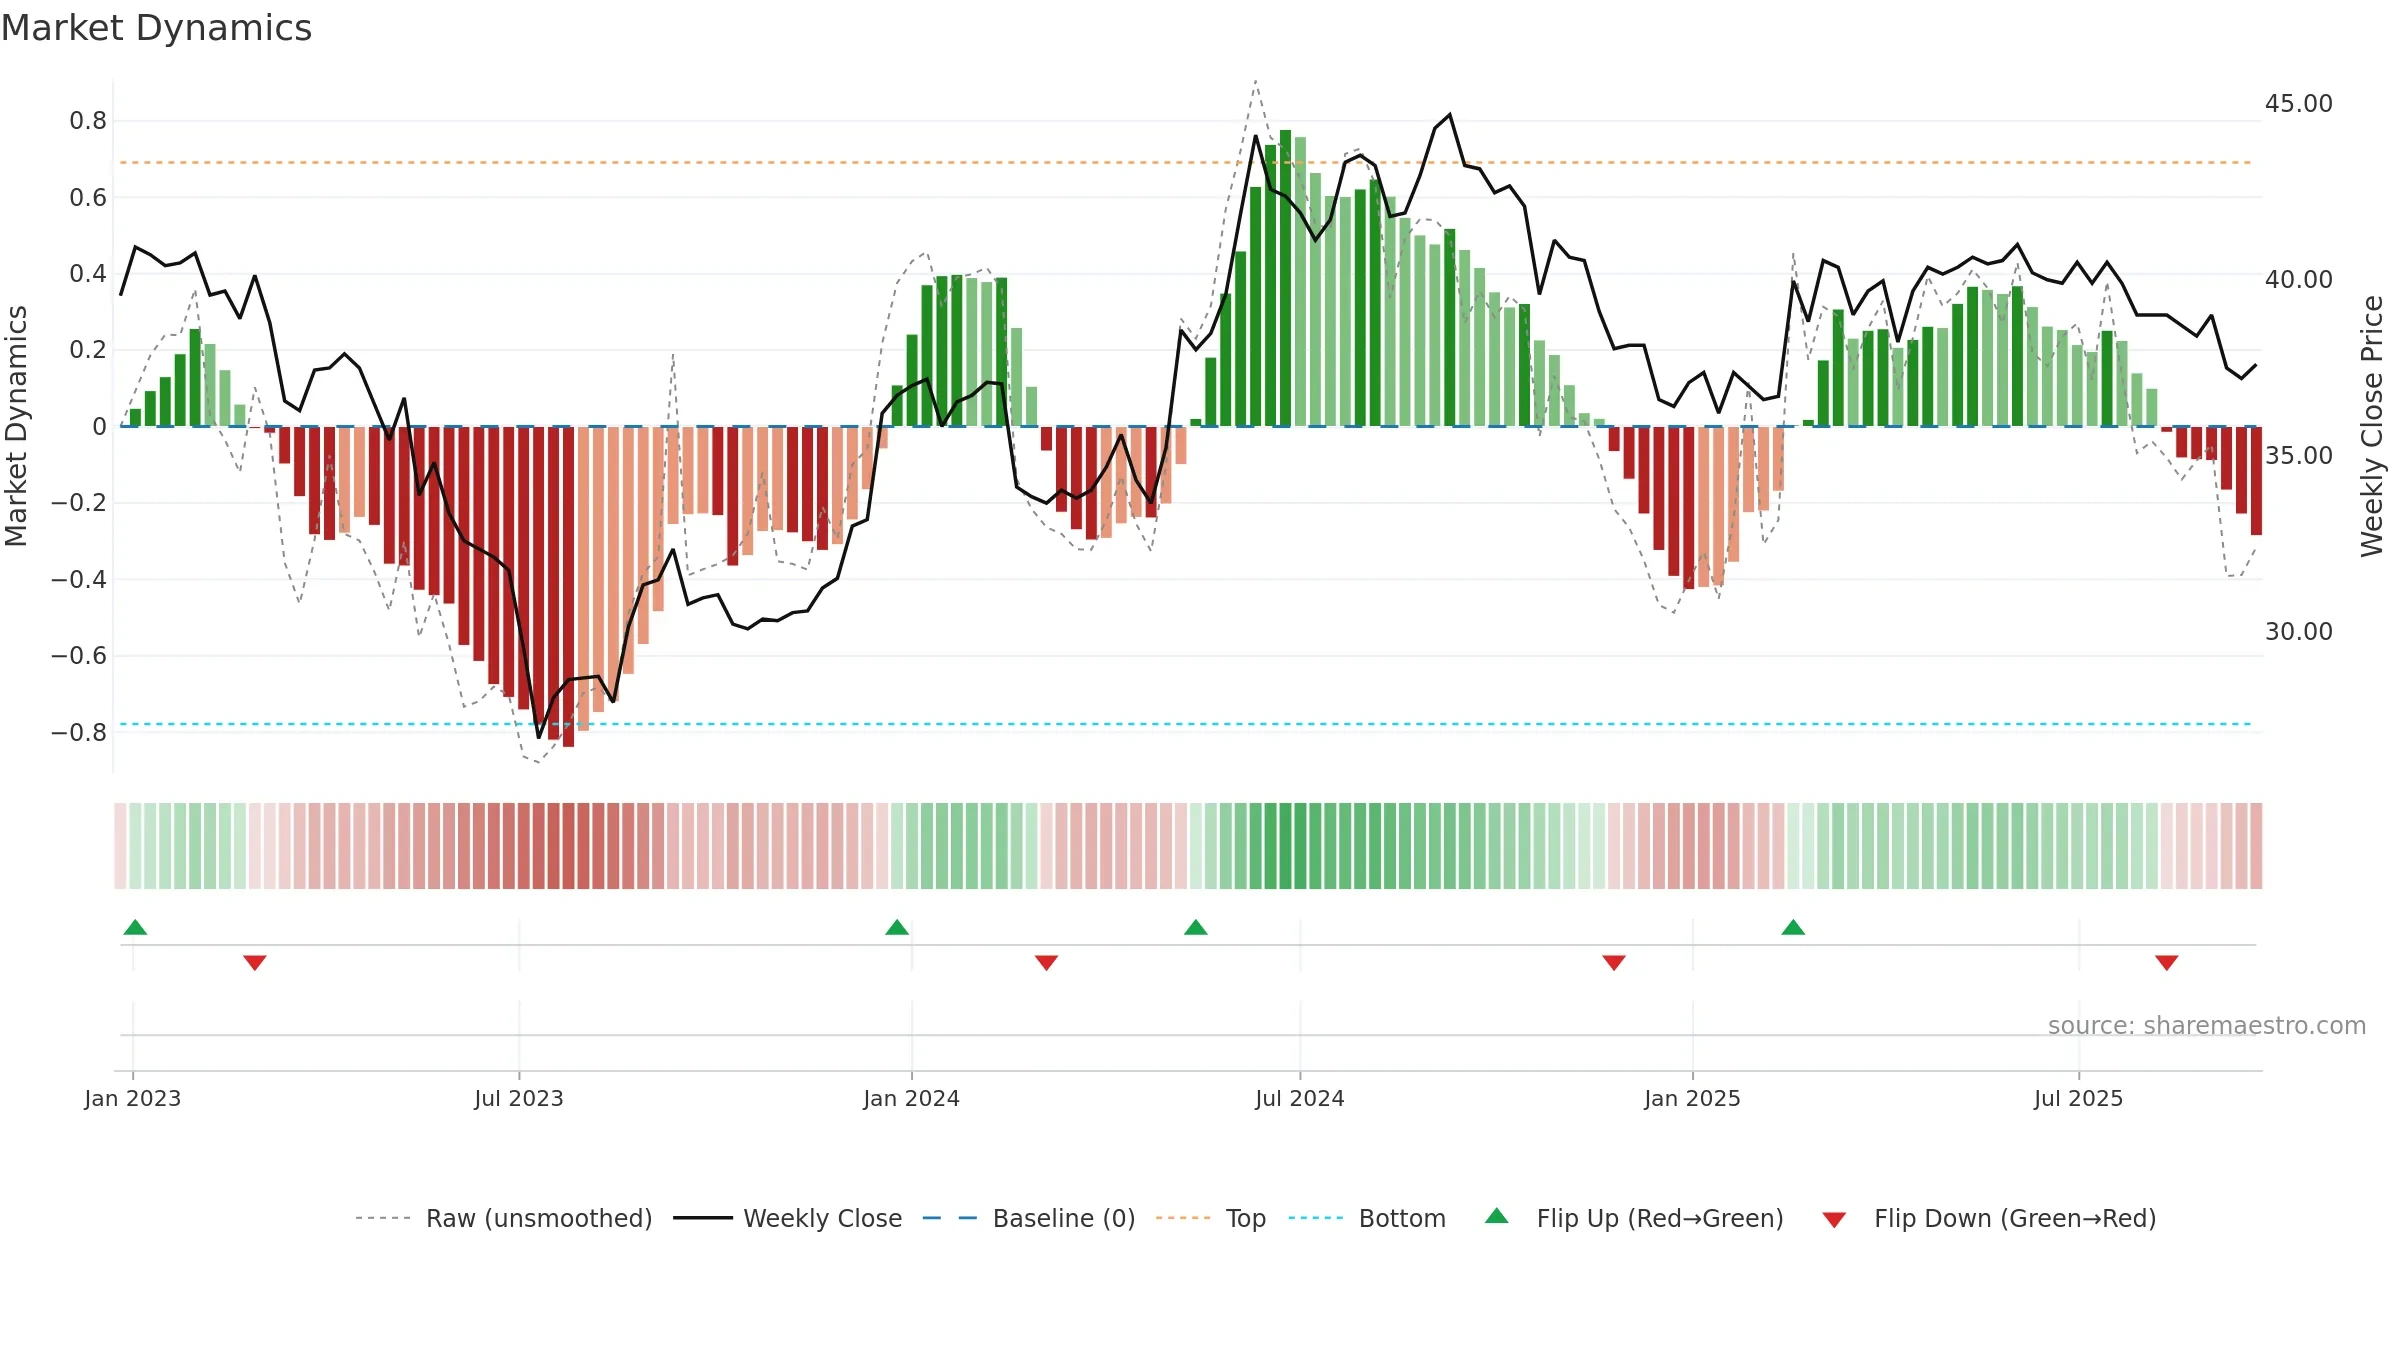The height and width of the screenshot is (1350, 2400).
Task: Click the Jan 2025 x-axis label
Action: [1693, 1098]
